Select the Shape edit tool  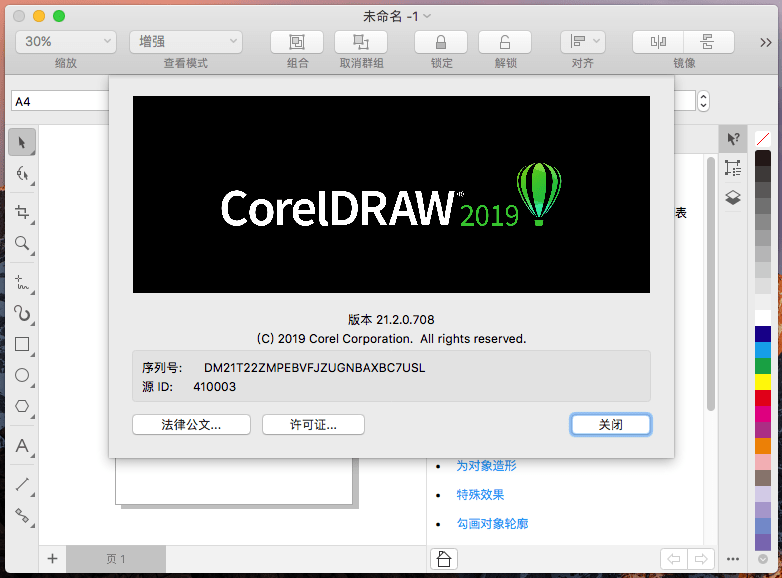coord(21,174)
